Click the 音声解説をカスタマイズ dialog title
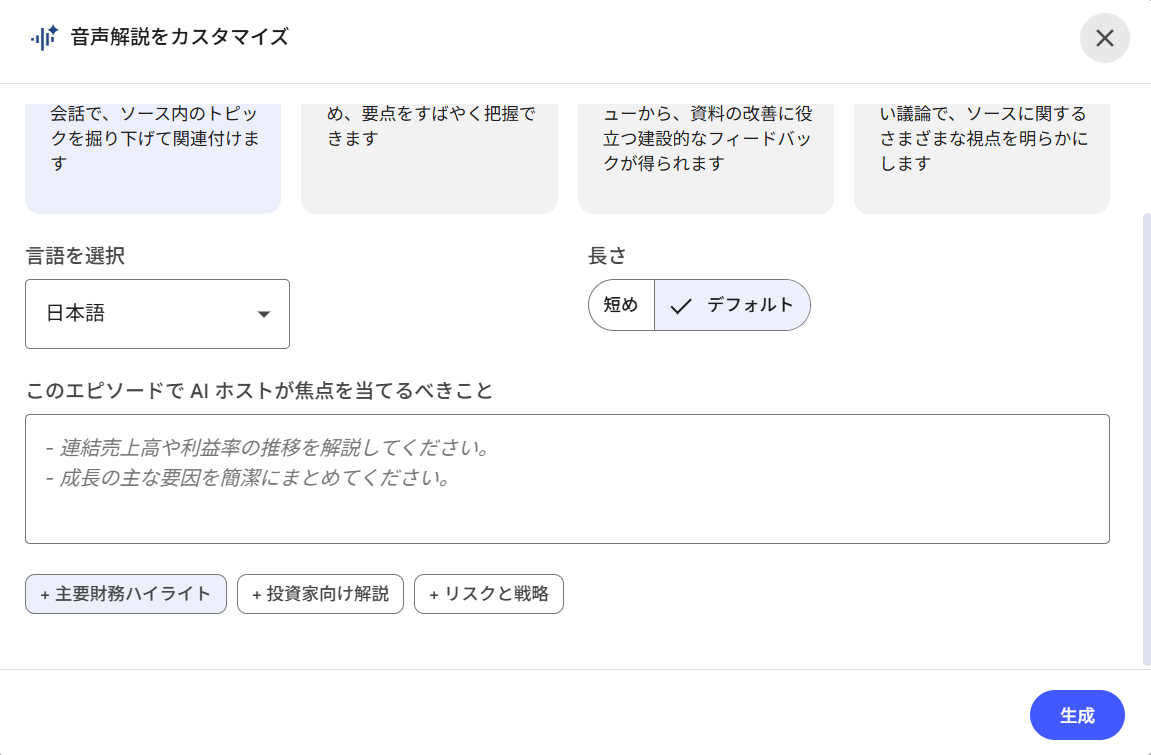Image resolution: width=1151 pixels, height=755 pixels. coord(180,38)
